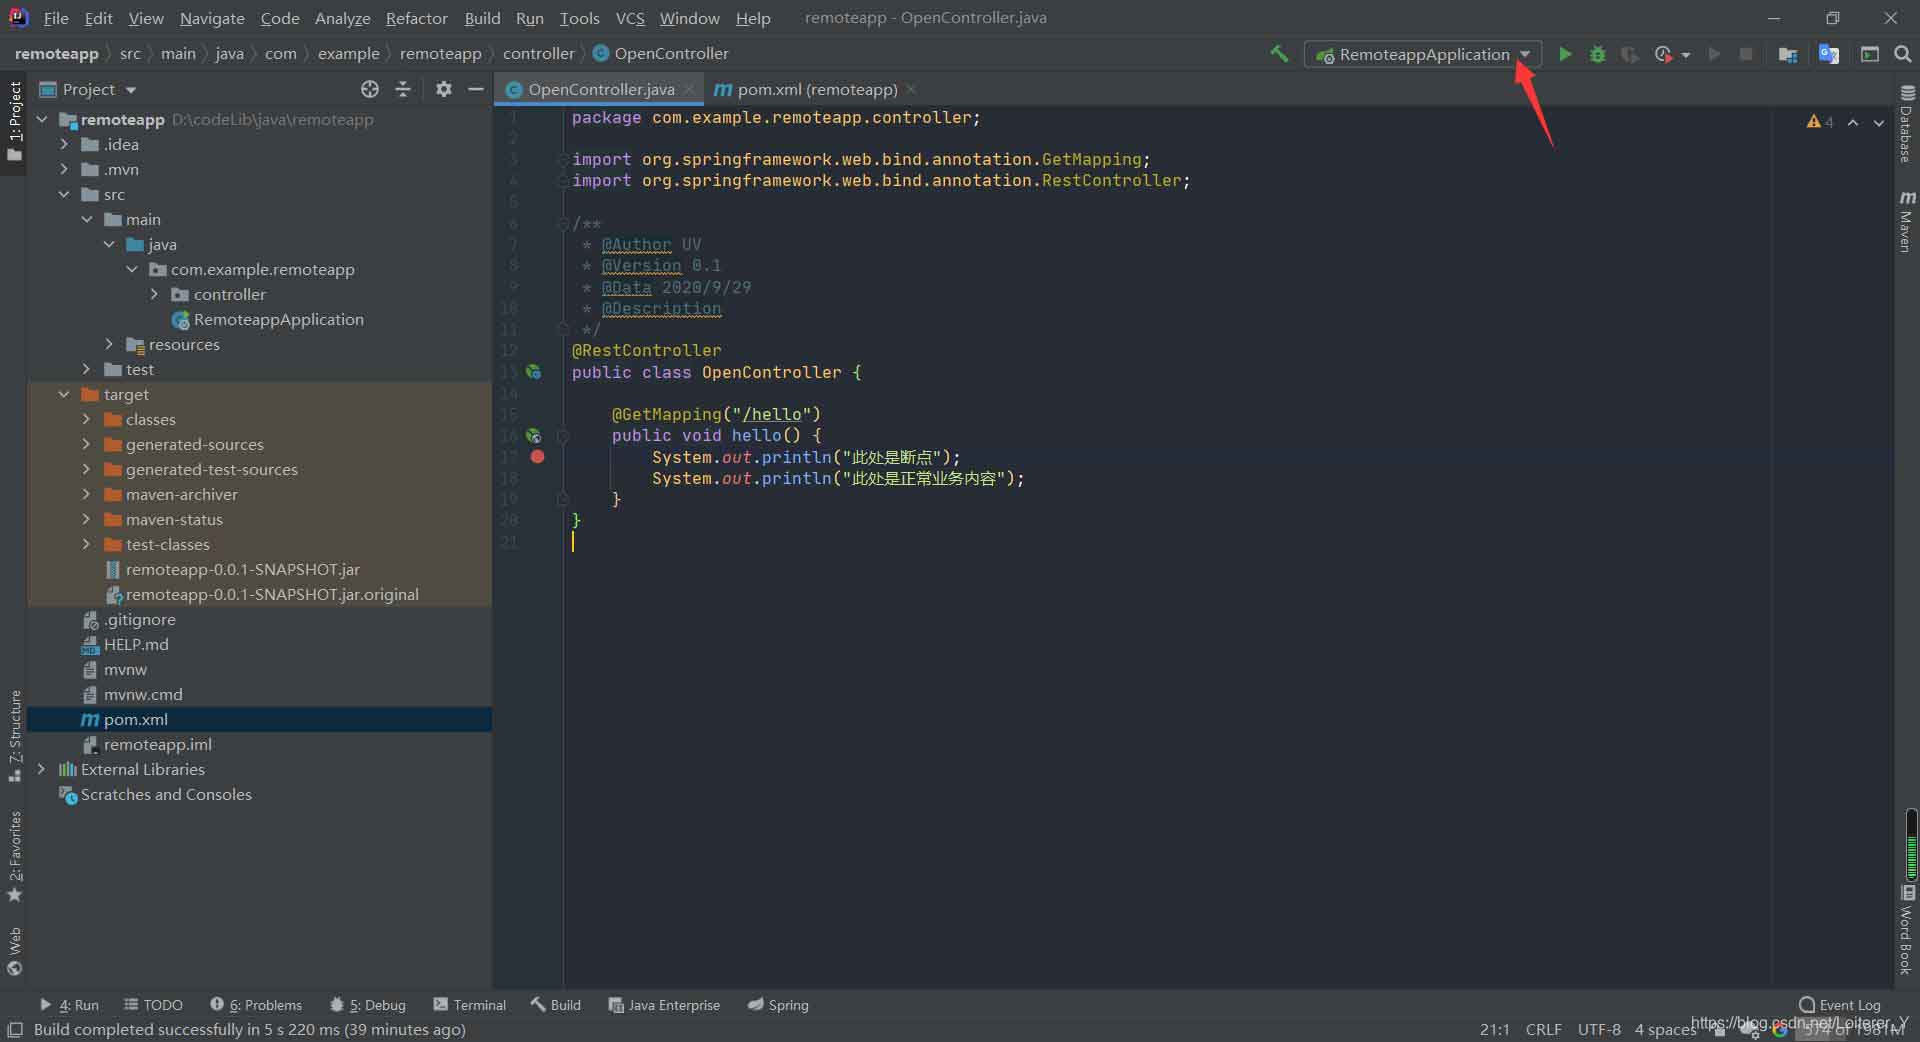Switch to the pom.xml (remoteapp) tab
1920x1042 pixels.
[x=816, y=89]
